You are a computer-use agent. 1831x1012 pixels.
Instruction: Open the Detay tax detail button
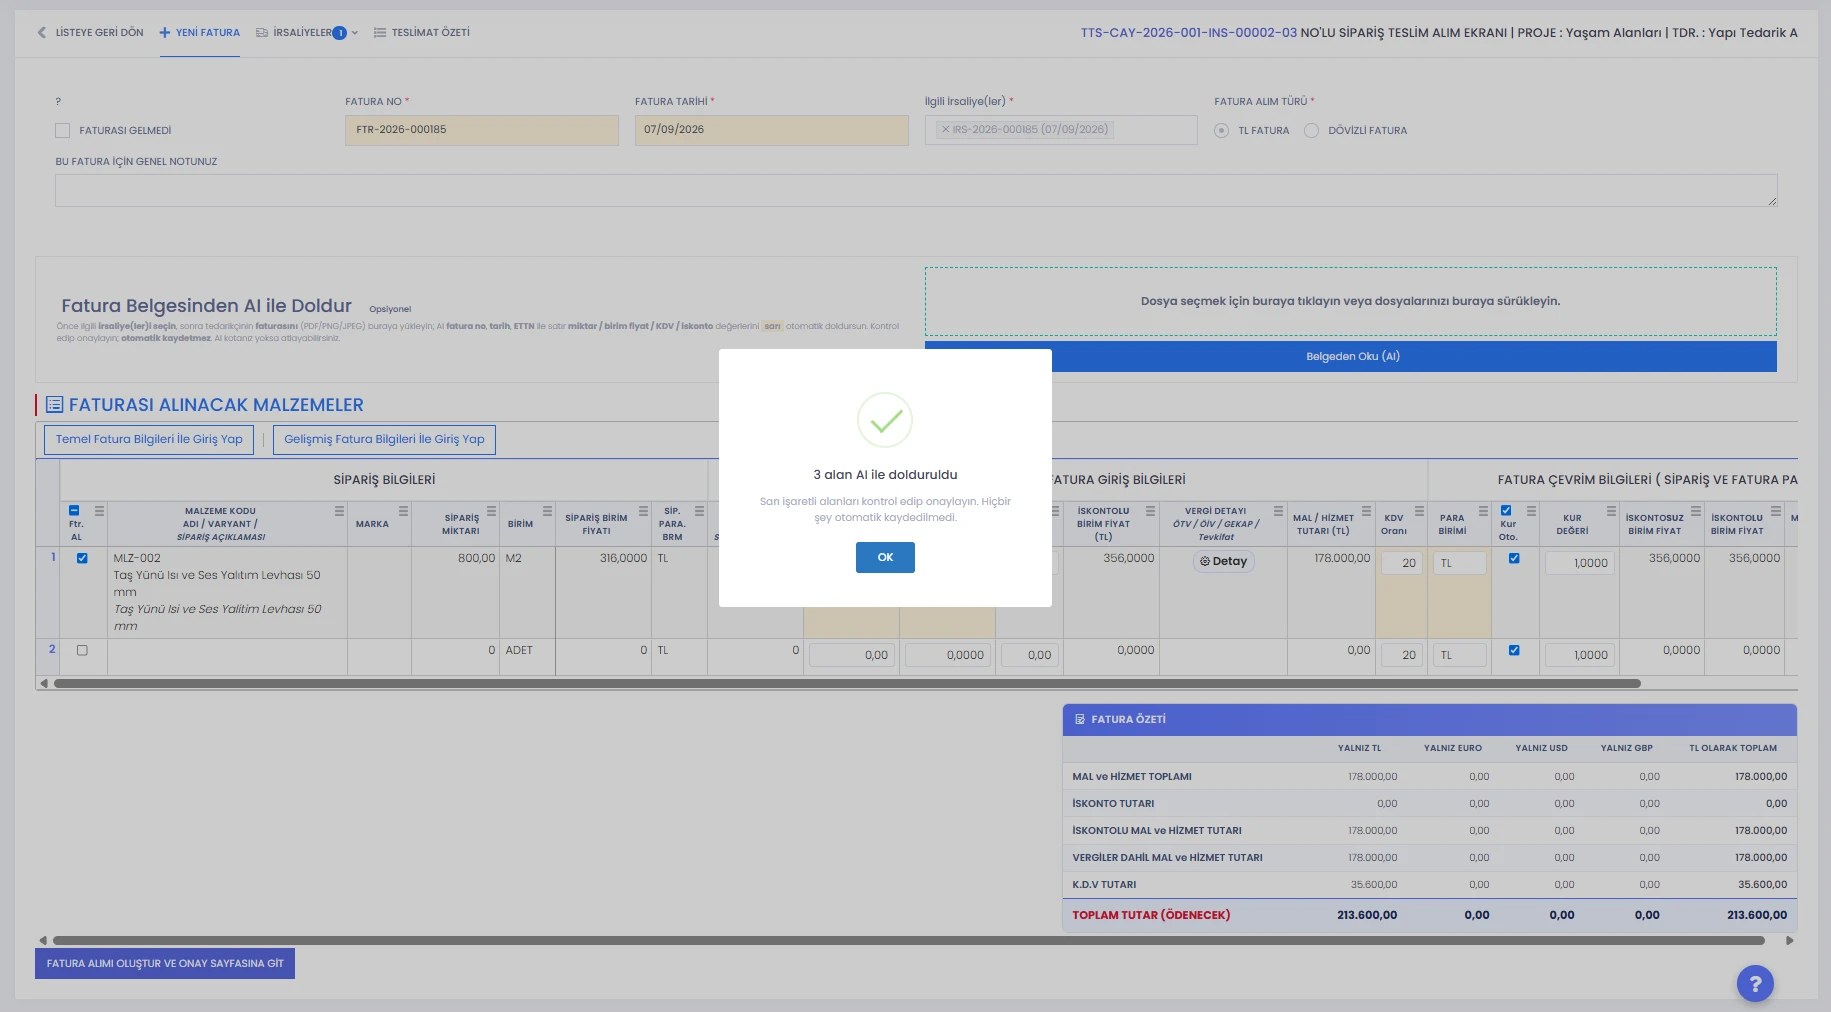(x=1224, y=562)
